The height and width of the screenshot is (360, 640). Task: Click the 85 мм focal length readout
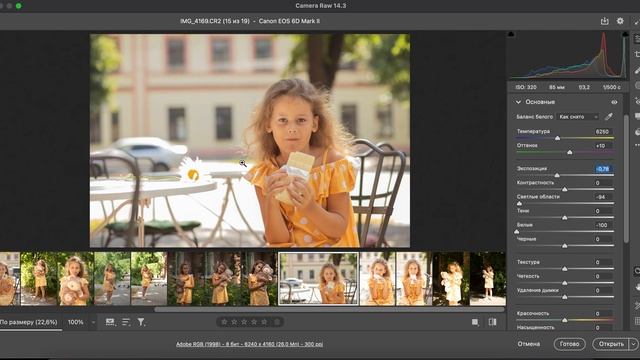(x=557, y=87)
